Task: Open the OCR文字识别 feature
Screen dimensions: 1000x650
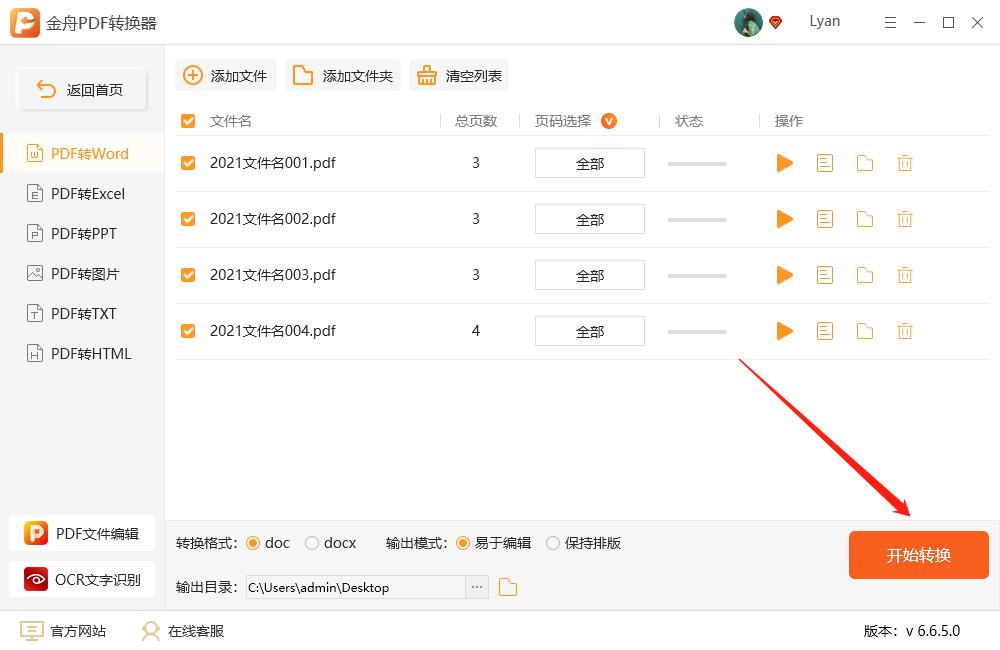Action: [81, 579]
